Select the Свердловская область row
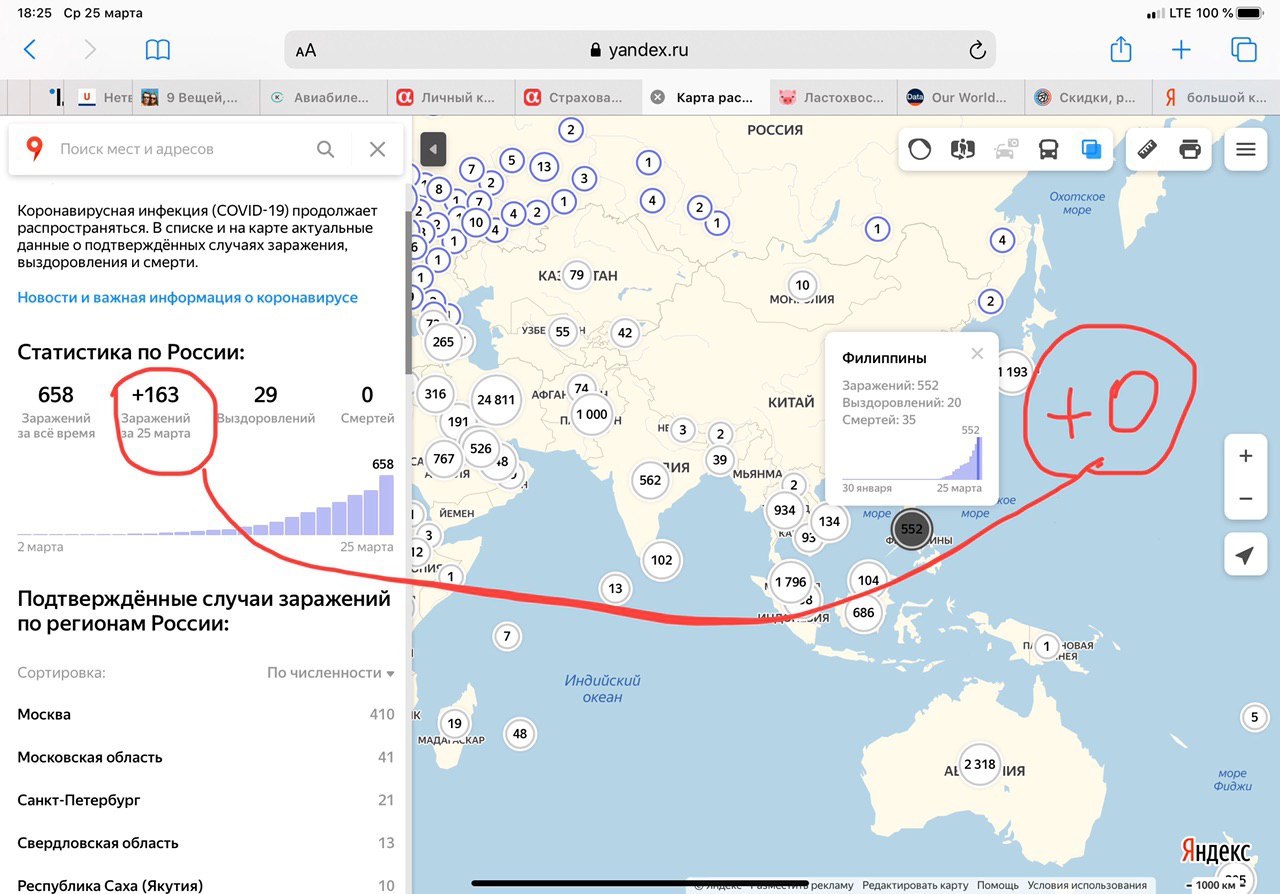The image size is (1280, 894). (206, 843)
